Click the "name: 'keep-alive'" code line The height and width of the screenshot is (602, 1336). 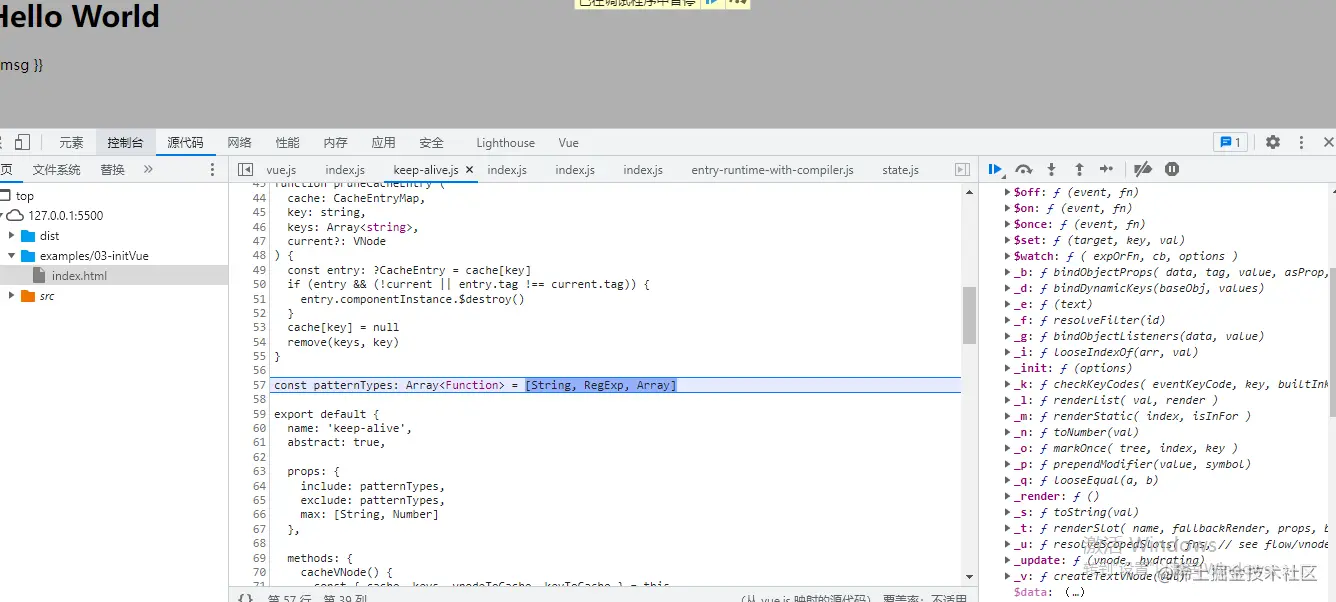click(x=350, y=428)
